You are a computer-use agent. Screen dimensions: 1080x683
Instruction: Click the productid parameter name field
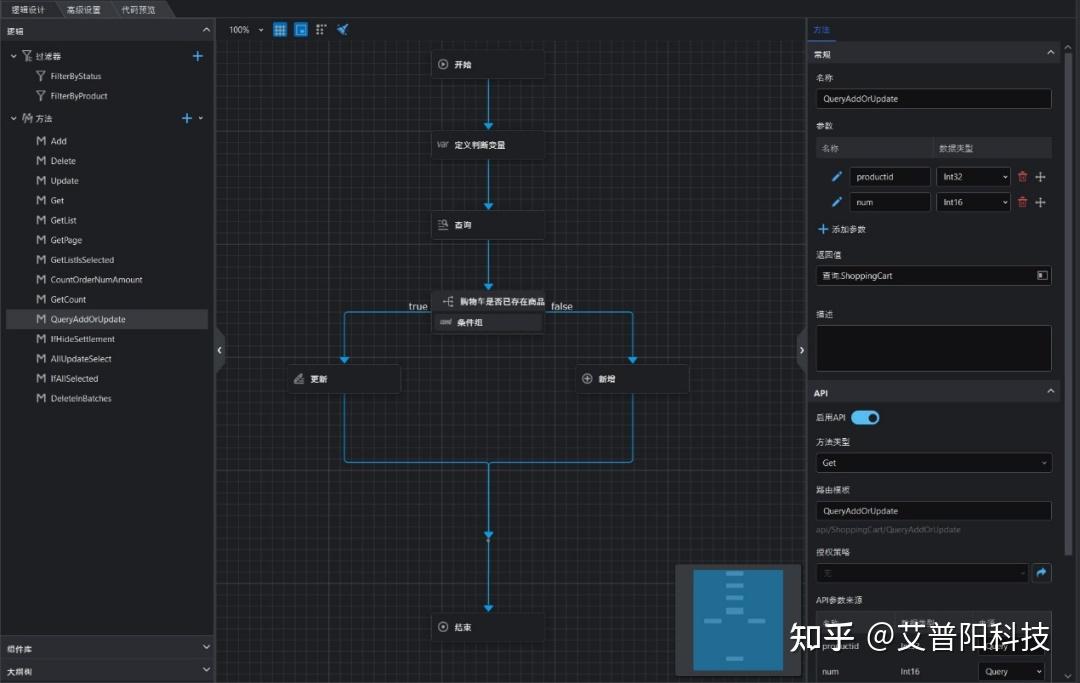coord(890,177)
